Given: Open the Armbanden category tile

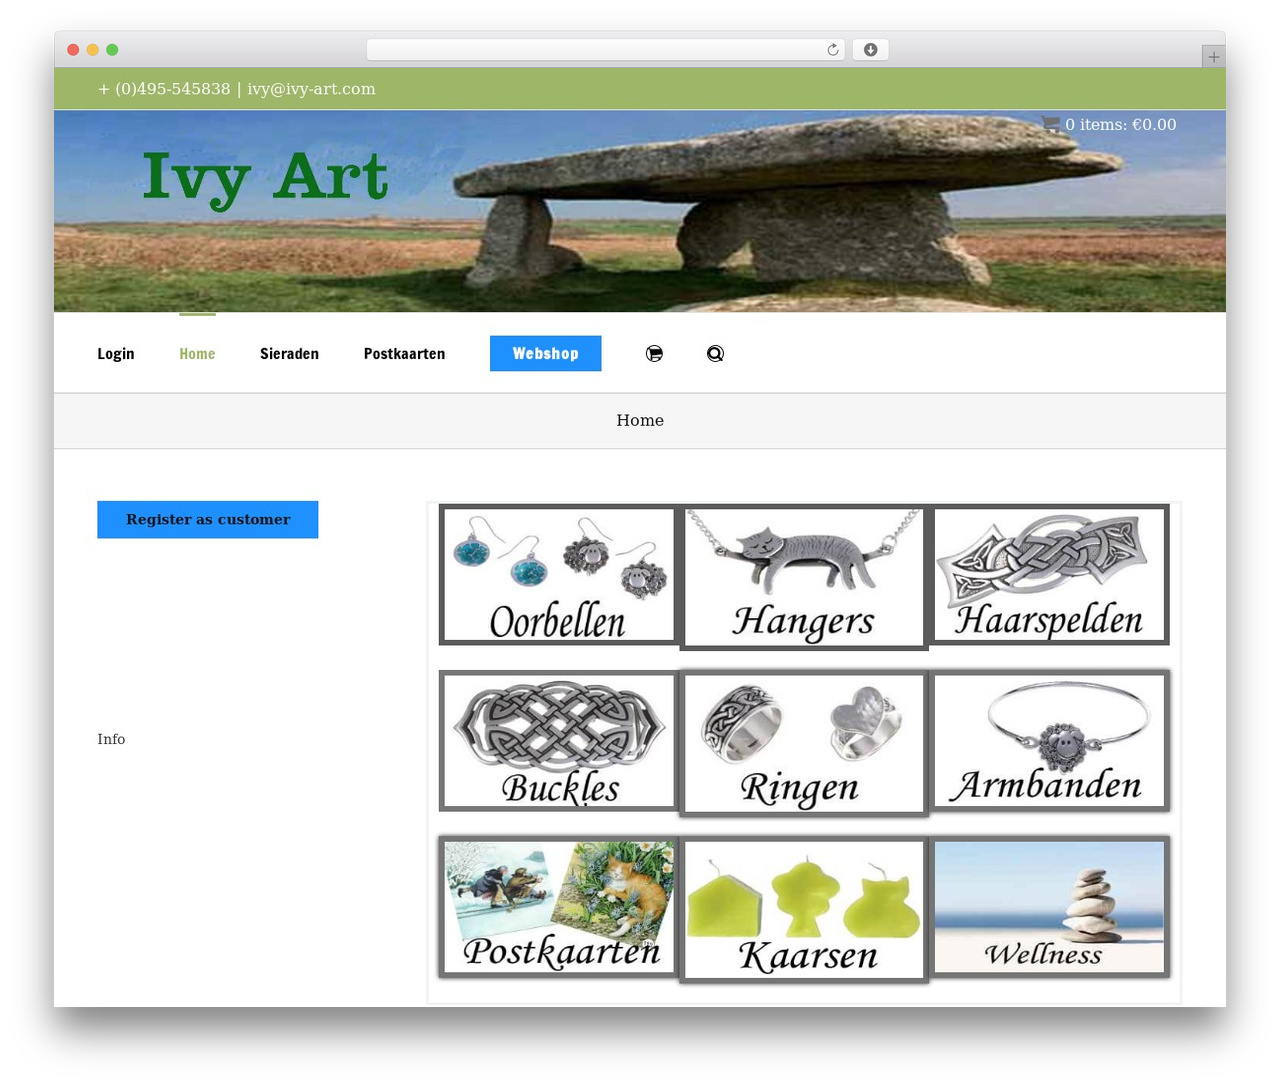Looking at the screenshot, I should click(x=1049, y=741).
